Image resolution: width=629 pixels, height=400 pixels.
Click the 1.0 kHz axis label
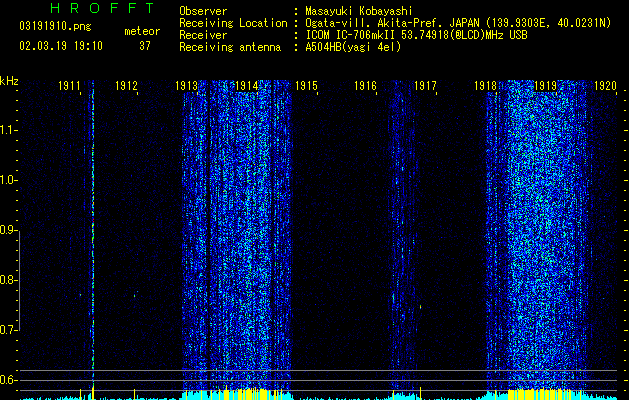pyautogui.click(x=8, y=180)
